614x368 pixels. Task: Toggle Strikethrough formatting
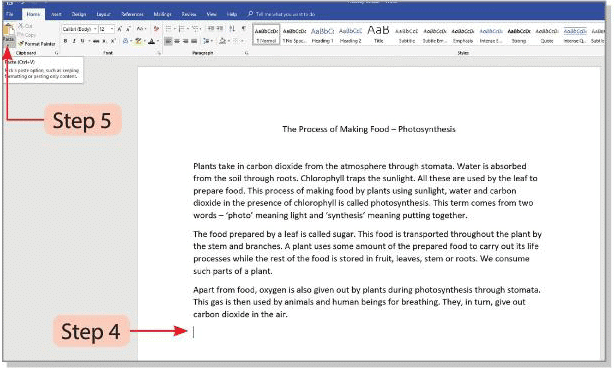point(96,41)
